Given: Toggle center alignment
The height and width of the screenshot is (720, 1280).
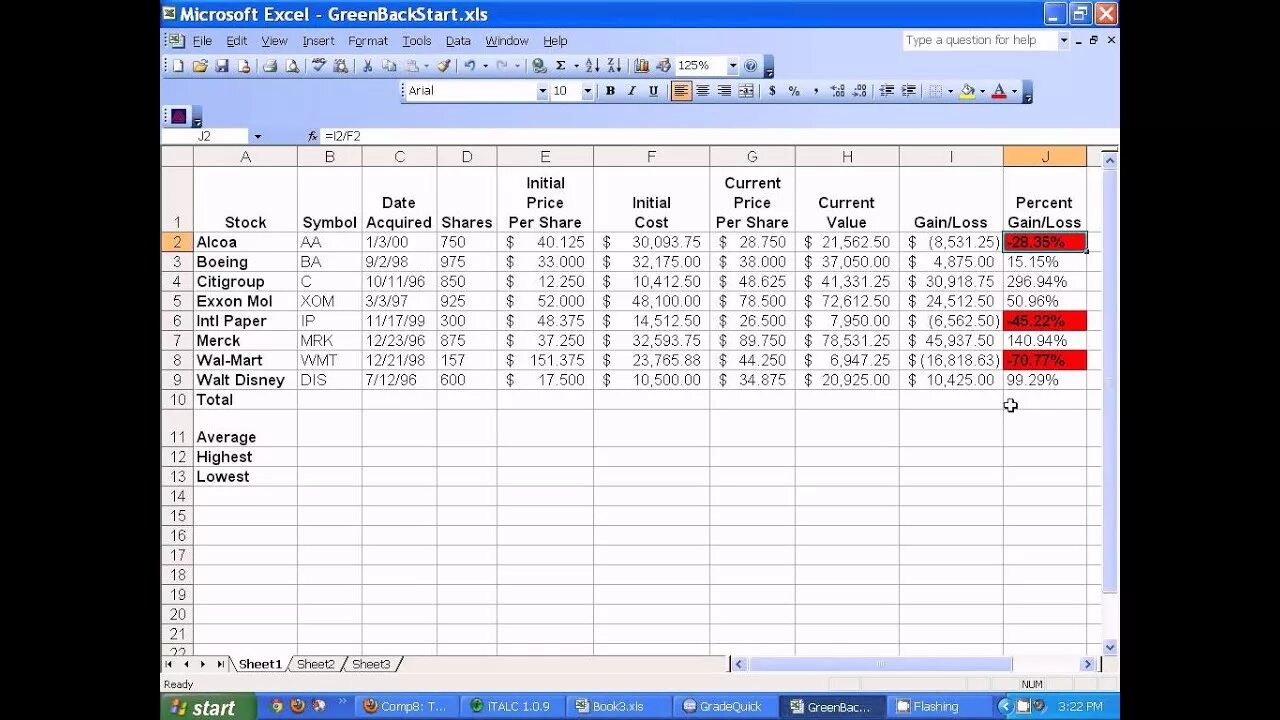Looking at the screenshot, I should pos(703,91).
